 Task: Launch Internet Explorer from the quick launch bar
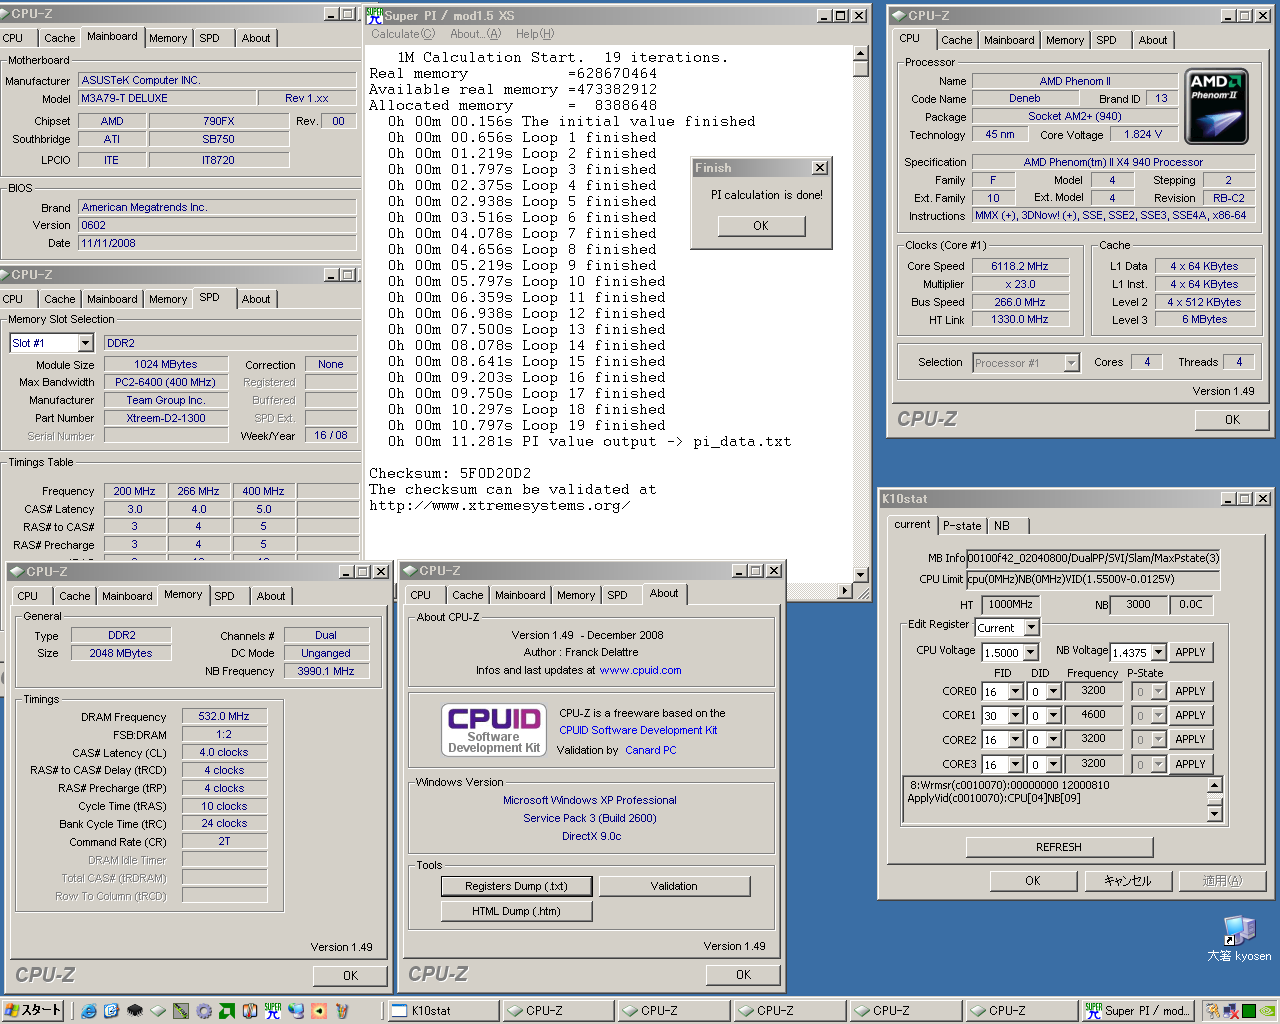tap(89, 1011)
